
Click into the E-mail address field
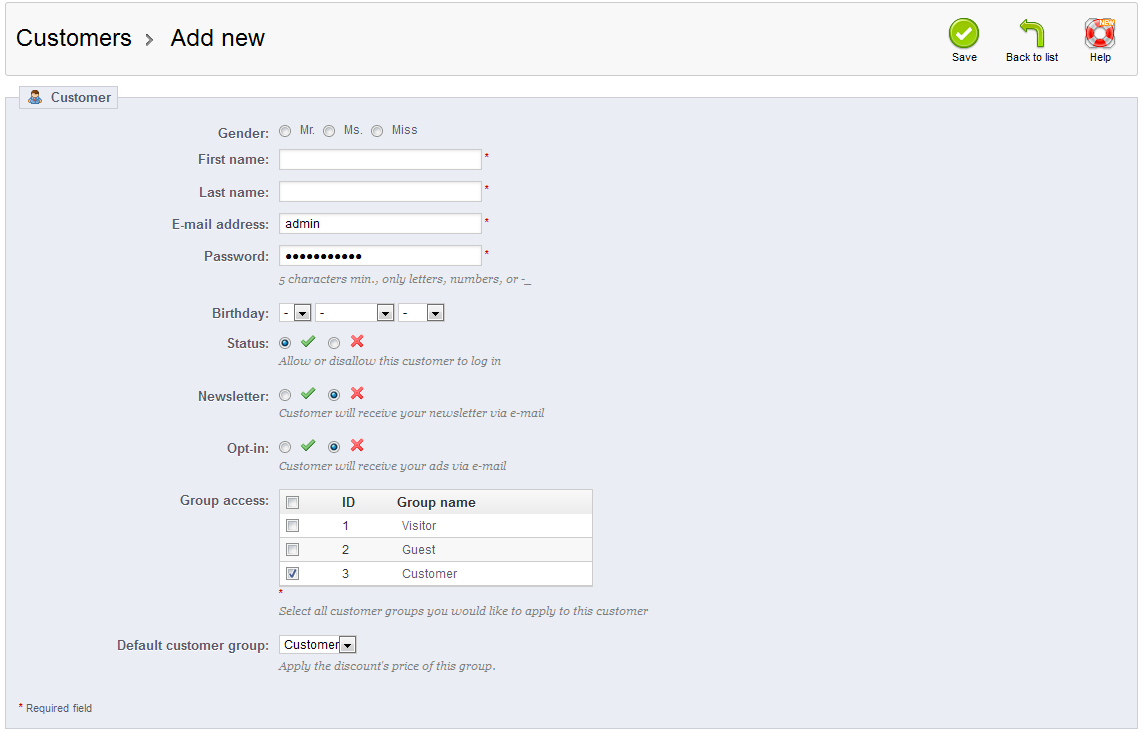click(x=380, y=224)
